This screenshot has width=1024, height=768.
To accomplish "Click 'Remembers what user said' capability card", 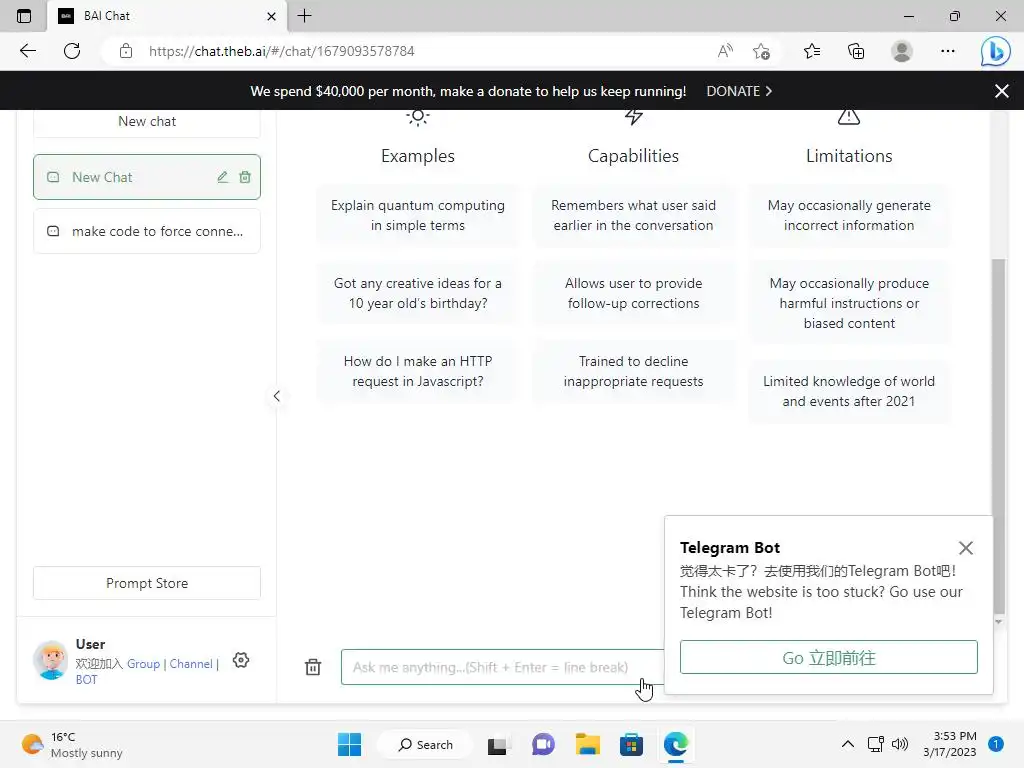I will (633, 215).
